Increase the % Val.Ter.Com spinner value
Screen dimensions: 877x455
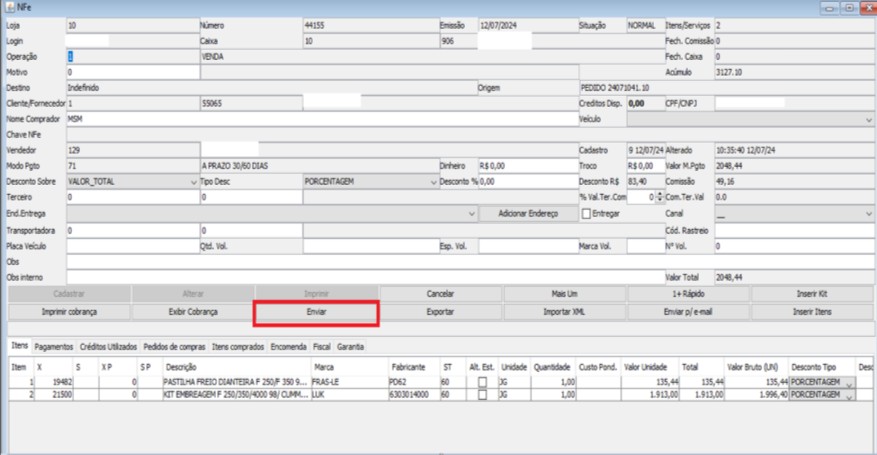pyautogui.click(x=660, y=194)
